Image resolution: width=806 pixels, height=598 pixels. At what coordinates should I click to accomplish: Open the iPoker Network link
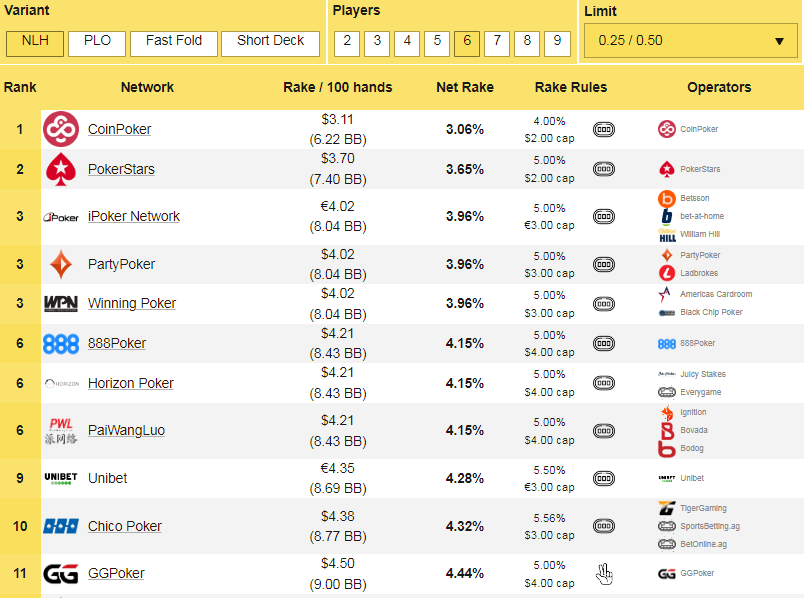pyautogui.click(x=134, y=216)
